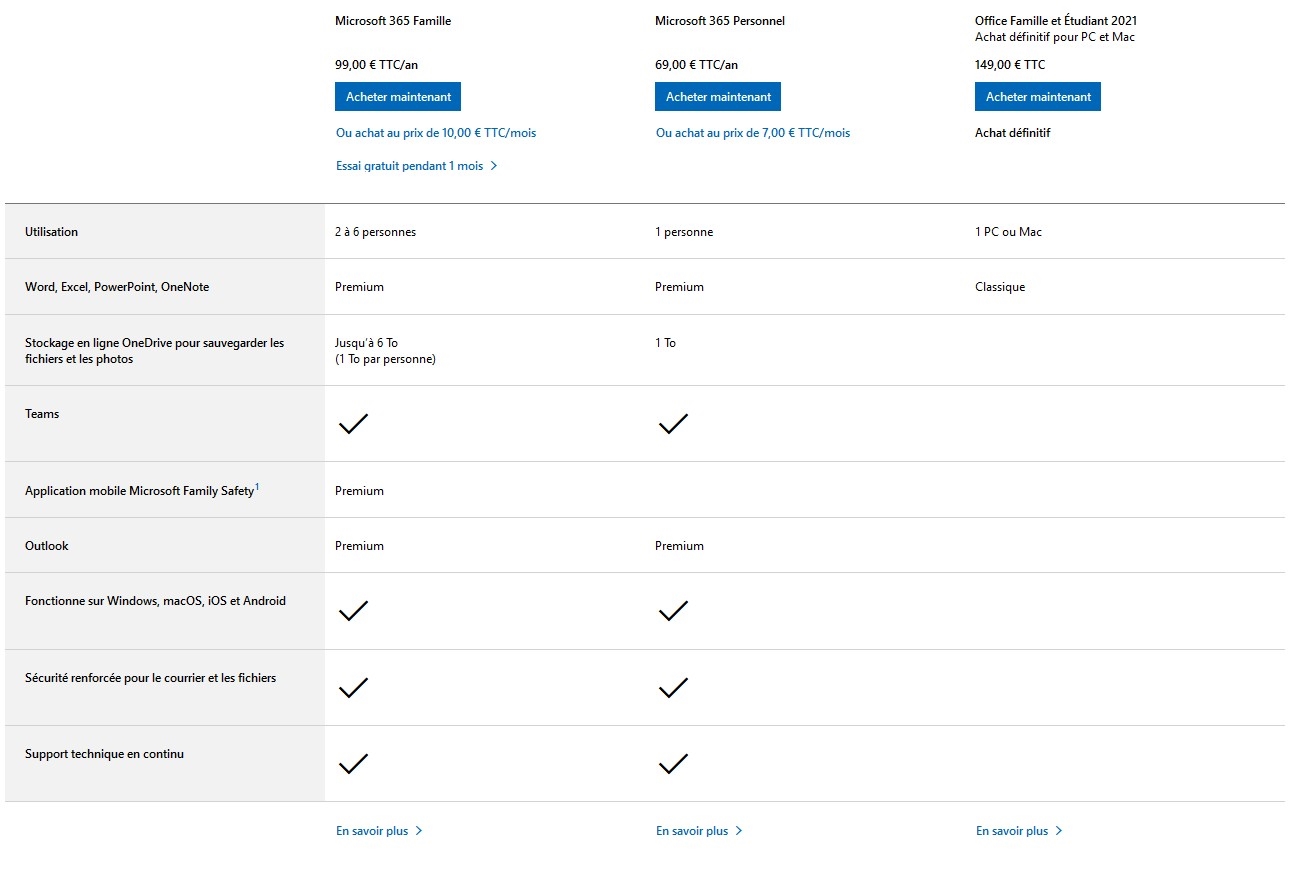Click the Teams checkmark in Personnel column
The image size is (1293, 869).
pyautogui.click(x=673, y=424)
